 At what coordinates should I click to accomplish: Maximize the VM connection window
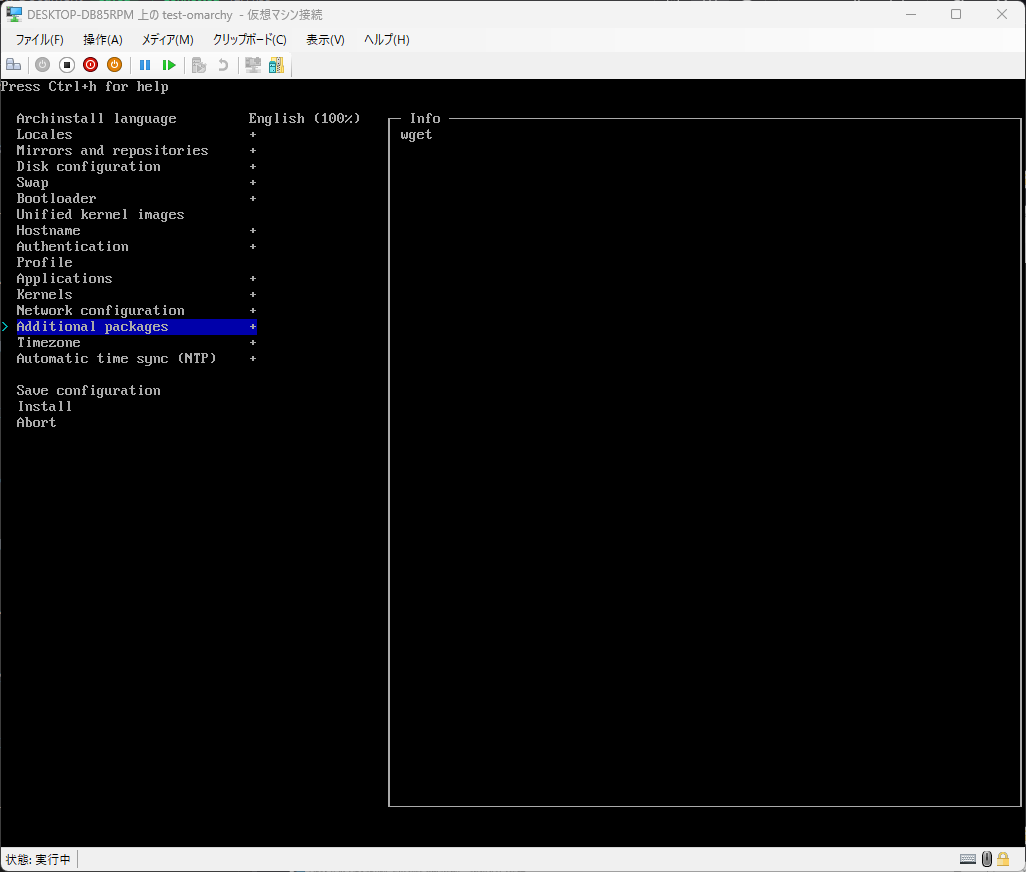click(956, 14)
